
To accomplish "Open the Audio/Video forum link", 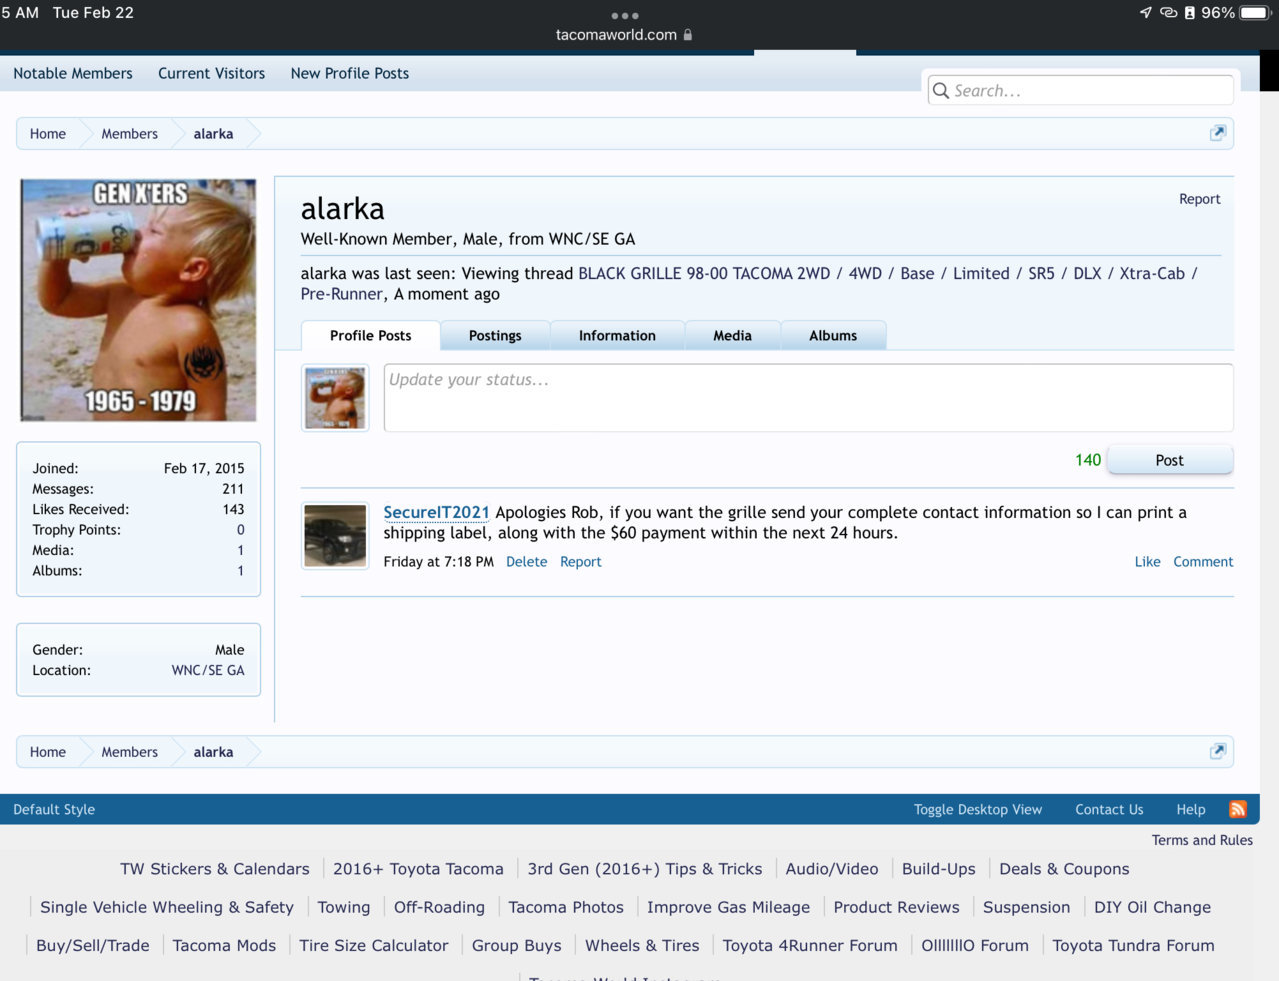I will tap(832, 869).
